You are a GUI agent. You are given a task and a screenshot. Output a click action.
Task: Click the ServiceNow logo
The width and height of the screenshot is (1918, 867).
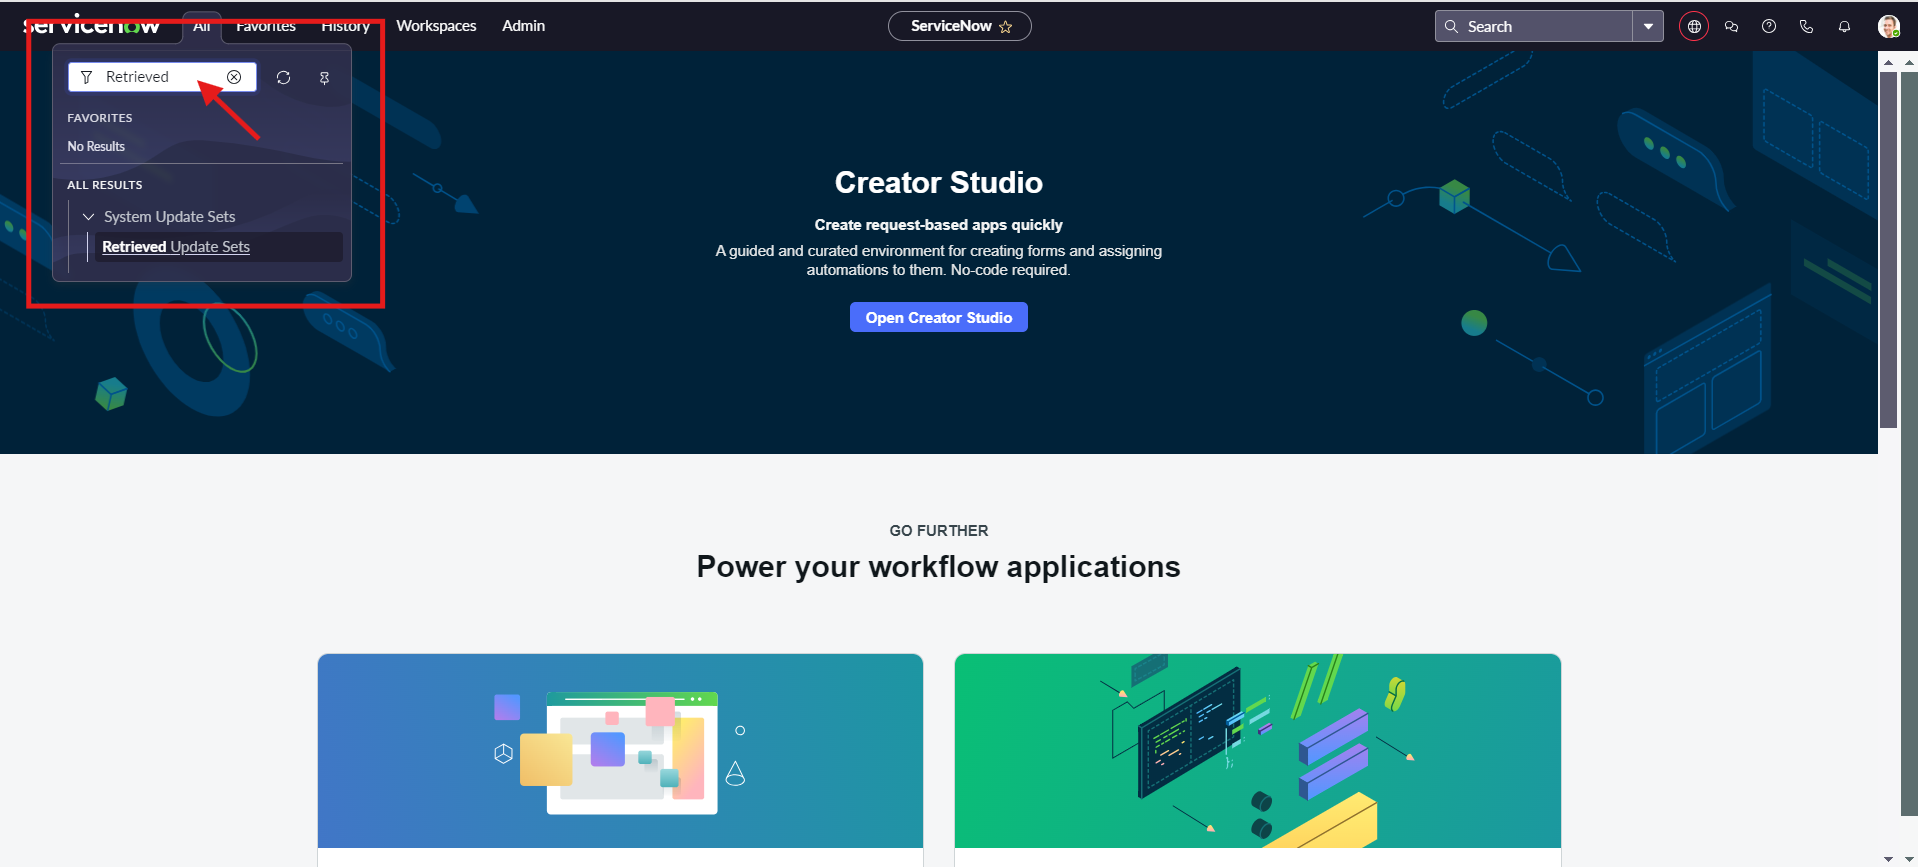(x=91, y=26)
